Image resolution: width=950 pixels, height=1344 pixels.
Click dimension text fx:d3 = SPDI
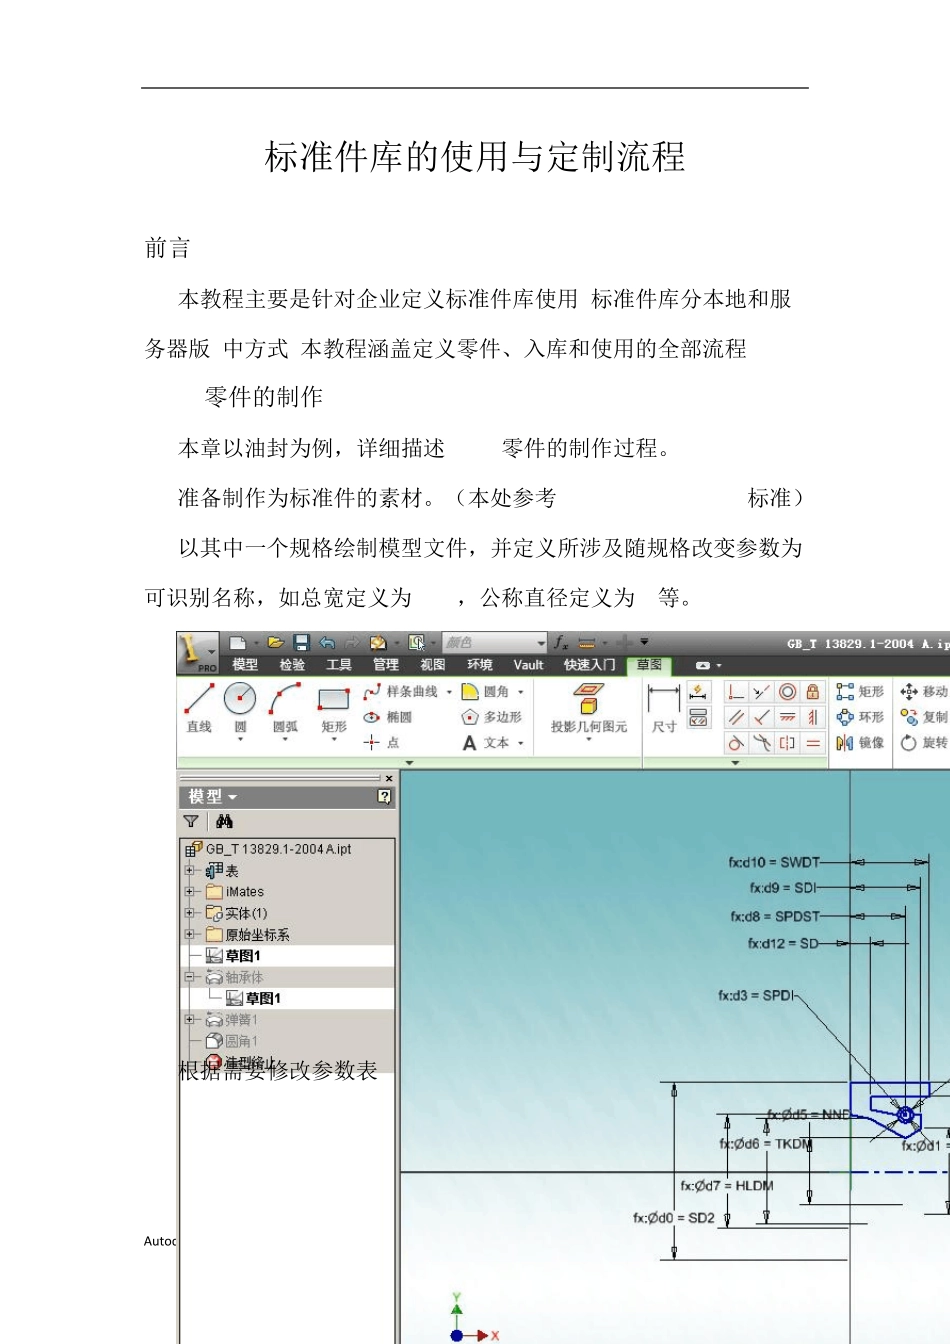click(x=755, y=995)
